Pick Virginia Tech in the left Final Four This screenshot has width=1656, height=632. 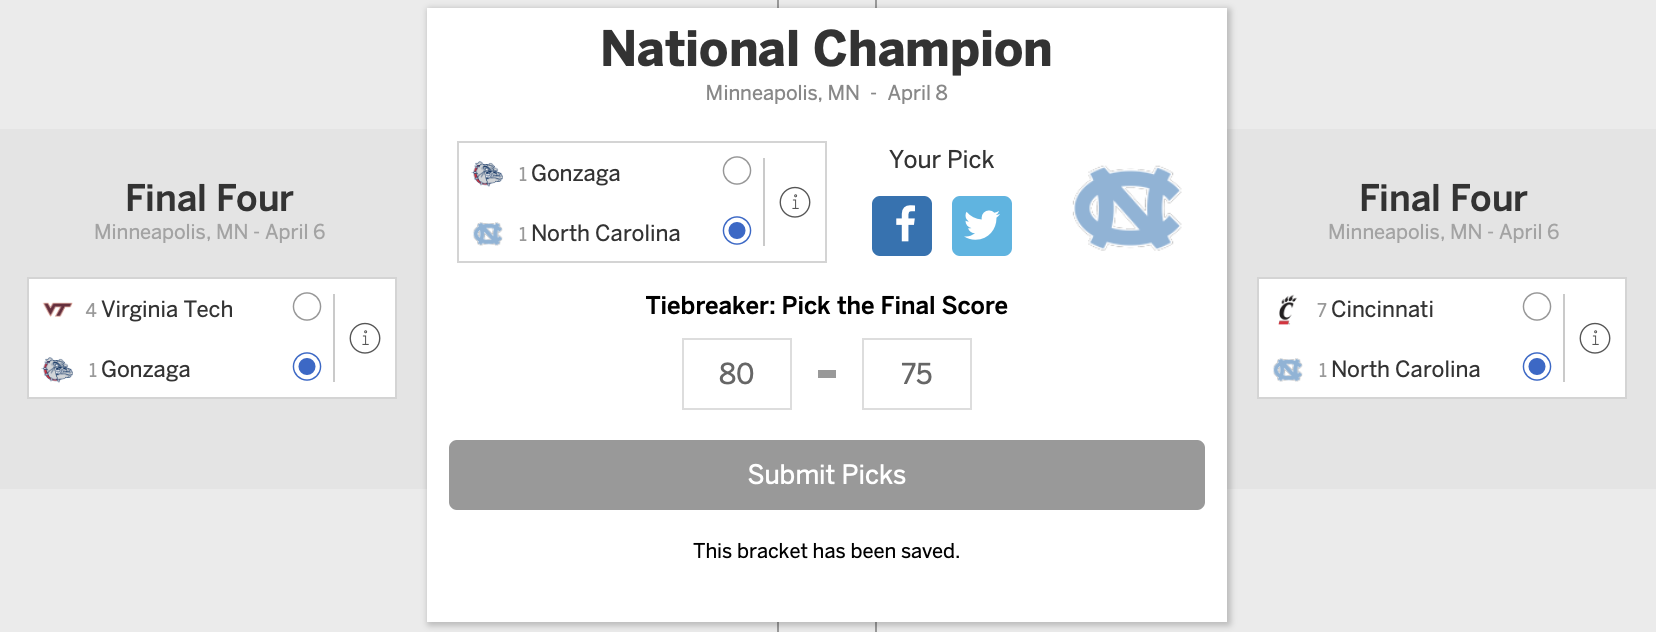pyautogui.click(x=307, y=307)
